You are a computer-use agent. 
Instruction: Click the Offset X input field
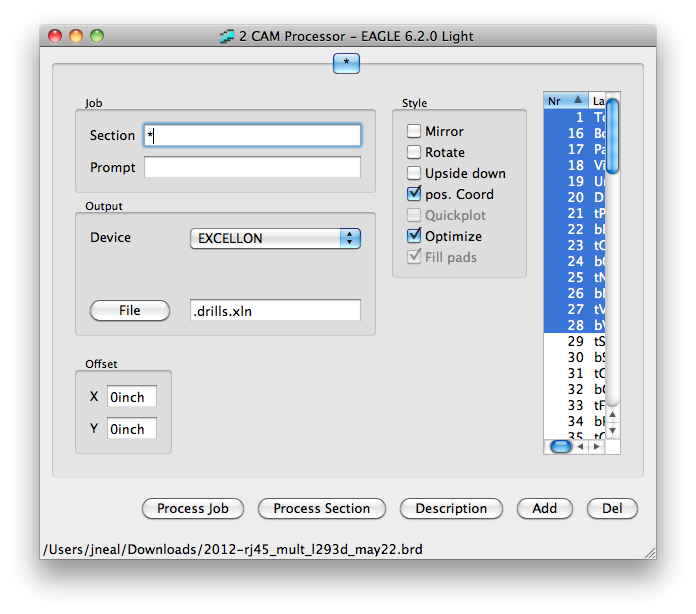132,397
